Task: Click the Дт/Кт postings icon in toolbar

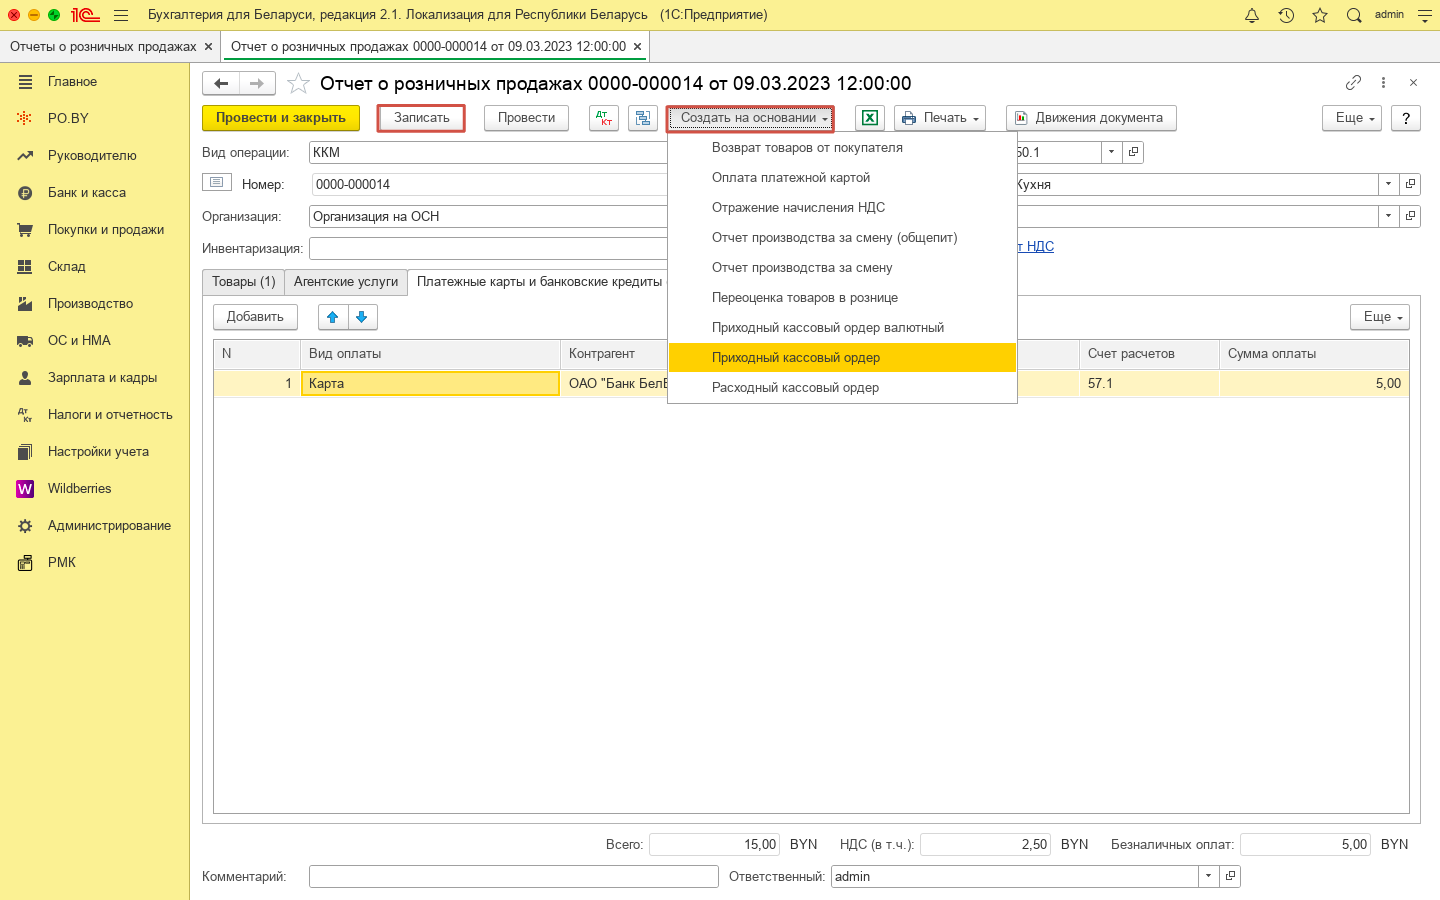Action: (604, 118)
